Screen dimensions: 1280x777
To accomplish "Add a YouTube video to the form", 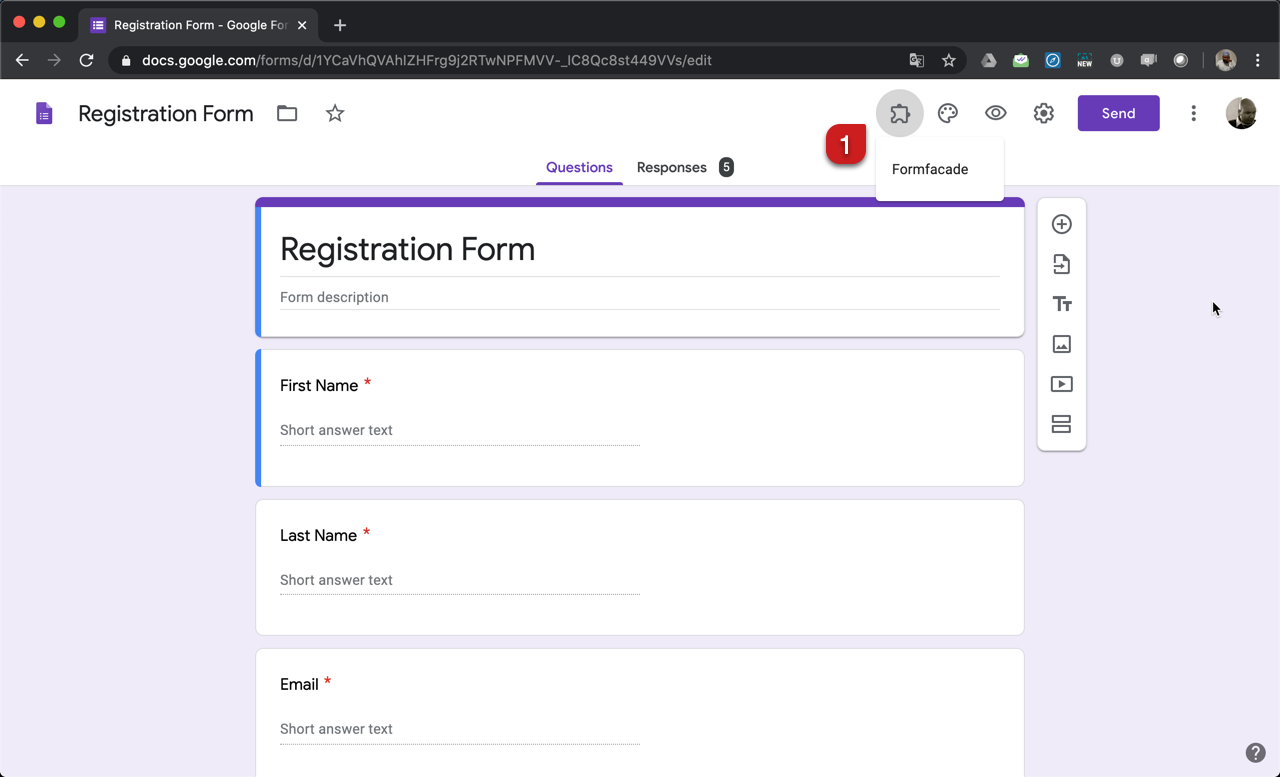I will click(x=1061, y=383).
